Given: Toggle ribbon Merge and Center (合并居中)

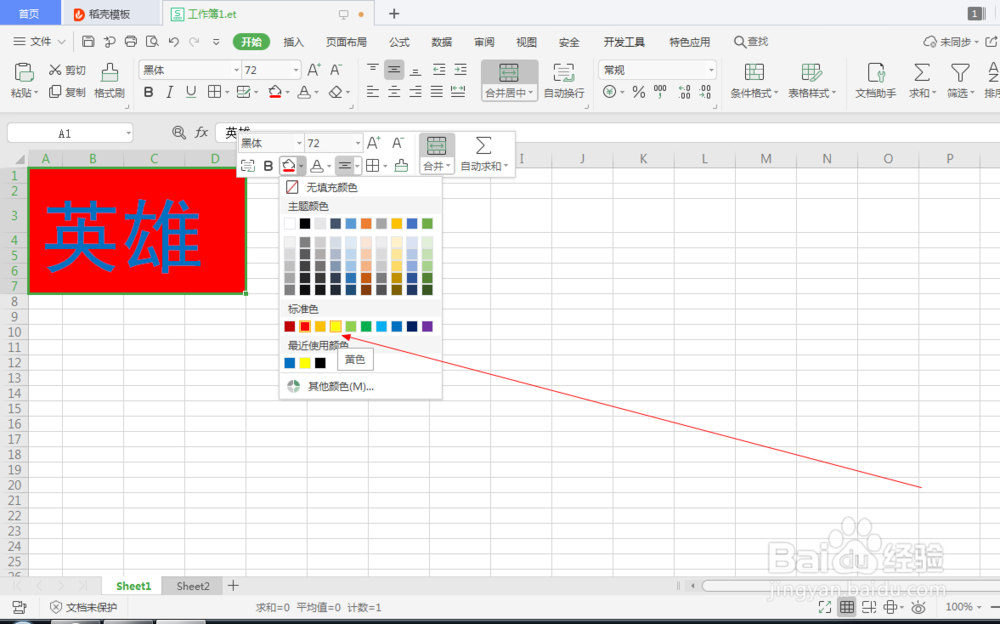Looking at the screenshot, I should pyautogui.click(x=509, y=80).
